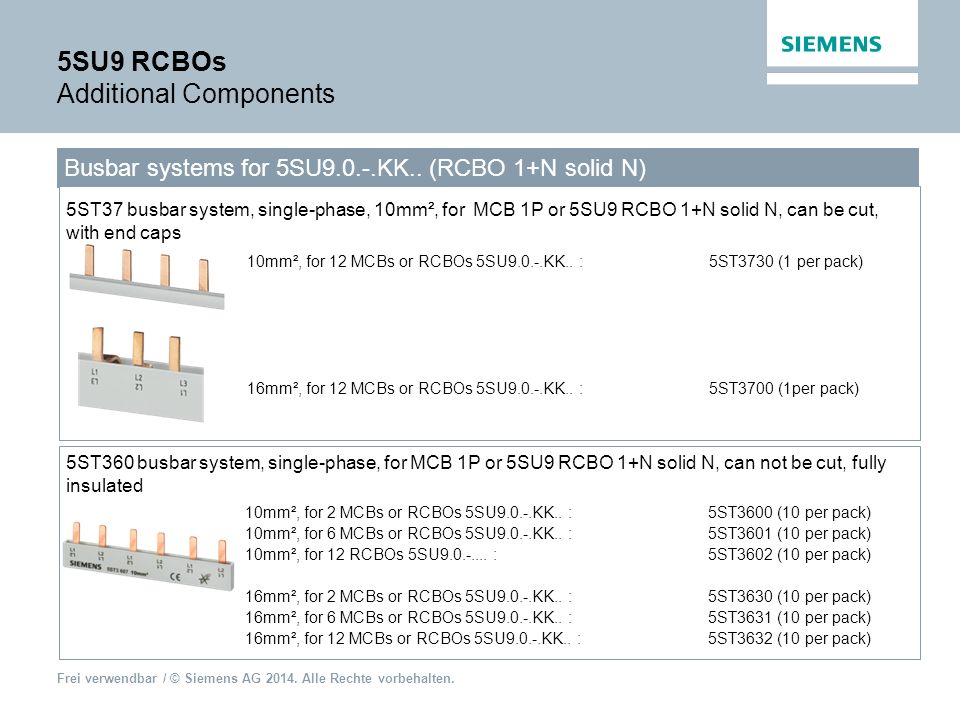
Task: Click the 5ST360 busbar system description
Action: [476, 474]
